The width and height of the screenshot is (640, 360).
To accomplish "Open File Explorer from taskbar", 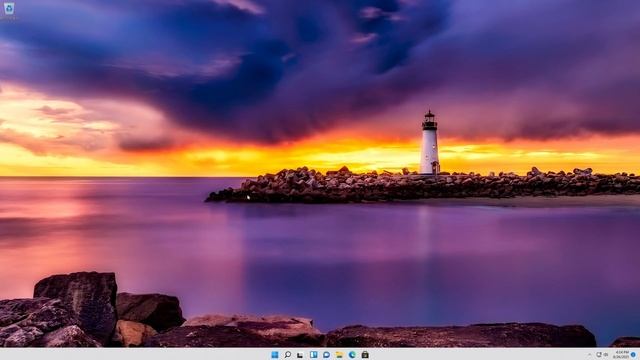I will (x=339, y=355).
